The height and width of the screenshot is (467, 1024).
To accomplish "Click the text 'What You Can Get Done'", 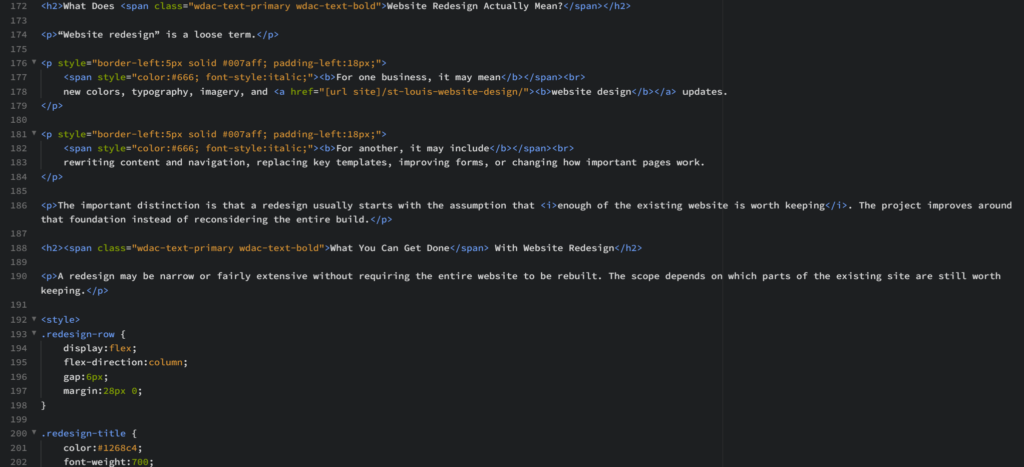I will click(x=390, y=248).
